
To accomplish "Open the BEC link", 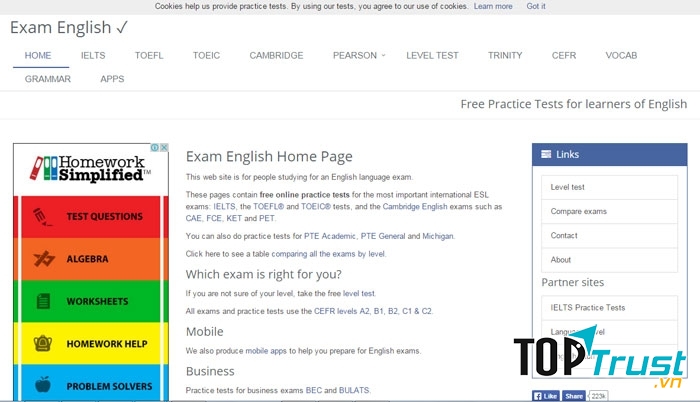I will 313,390.
